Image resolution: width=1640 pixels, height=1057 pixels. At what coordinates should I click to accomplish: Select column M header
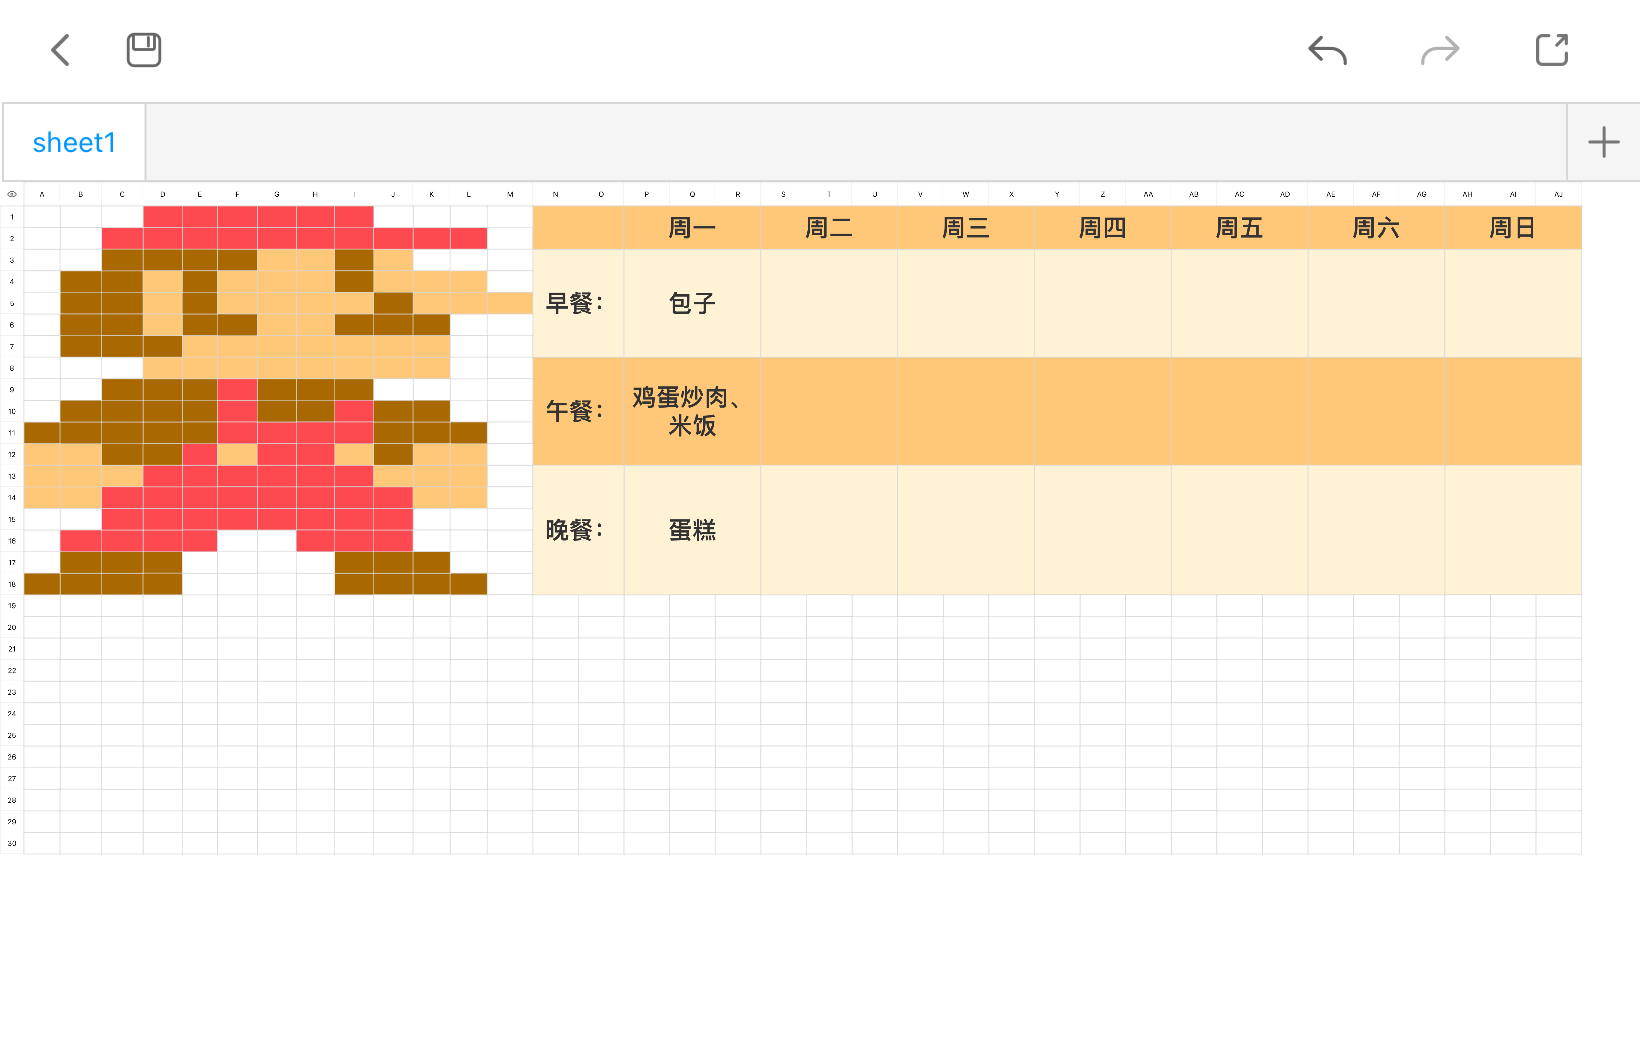tap(510, 194)
